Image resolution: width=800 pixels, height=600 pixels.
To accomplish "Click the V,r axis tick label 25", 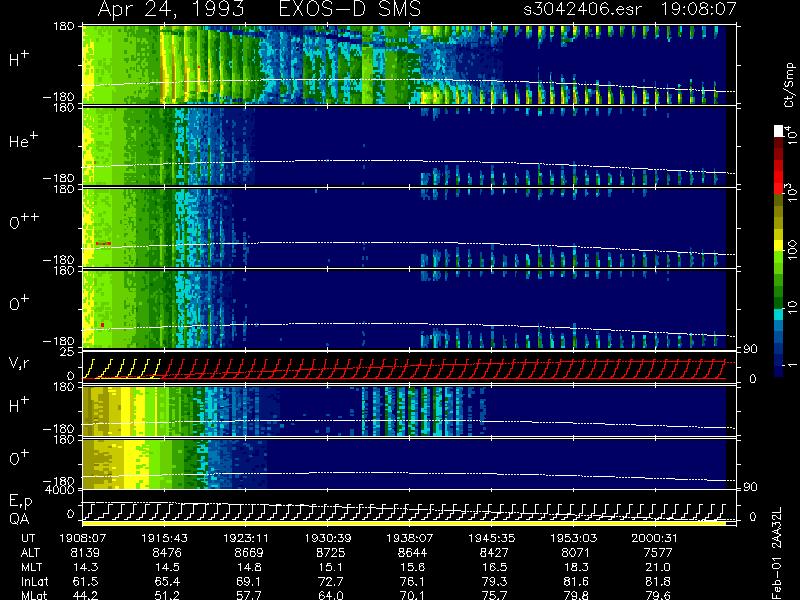I will point(68,352).
